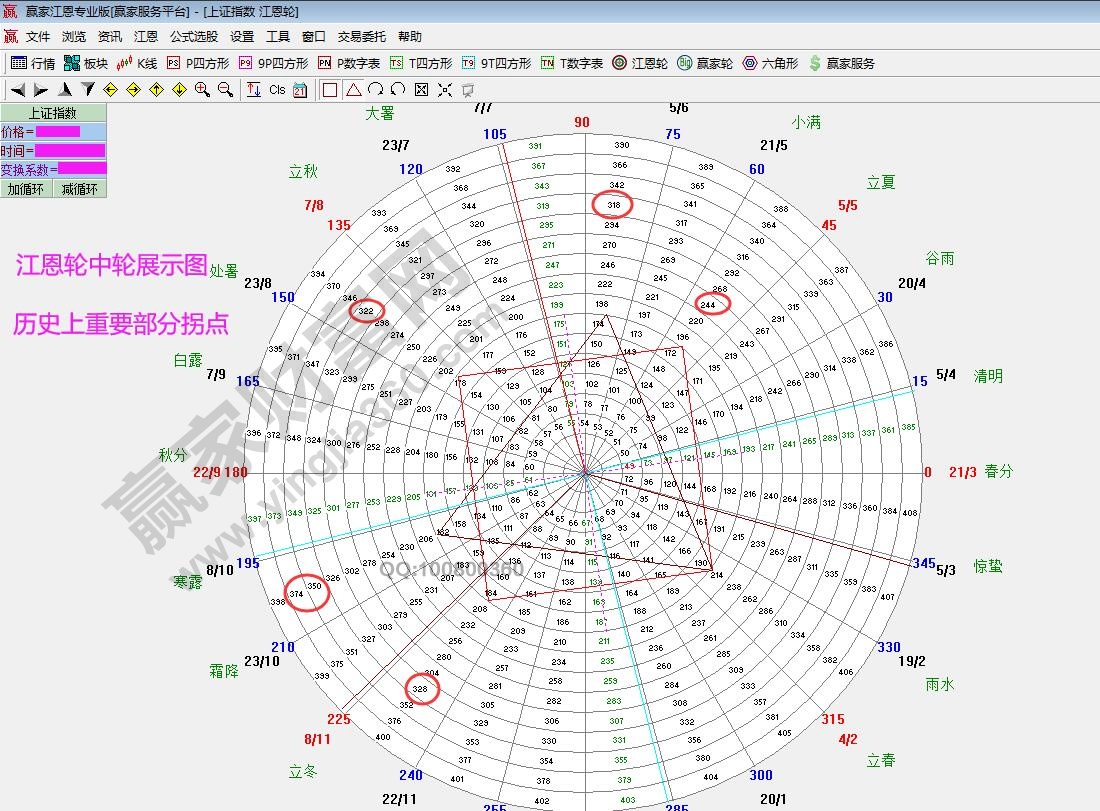Click the 加循环 button
The image size is (1100, 811).
(x=26, y=189)
